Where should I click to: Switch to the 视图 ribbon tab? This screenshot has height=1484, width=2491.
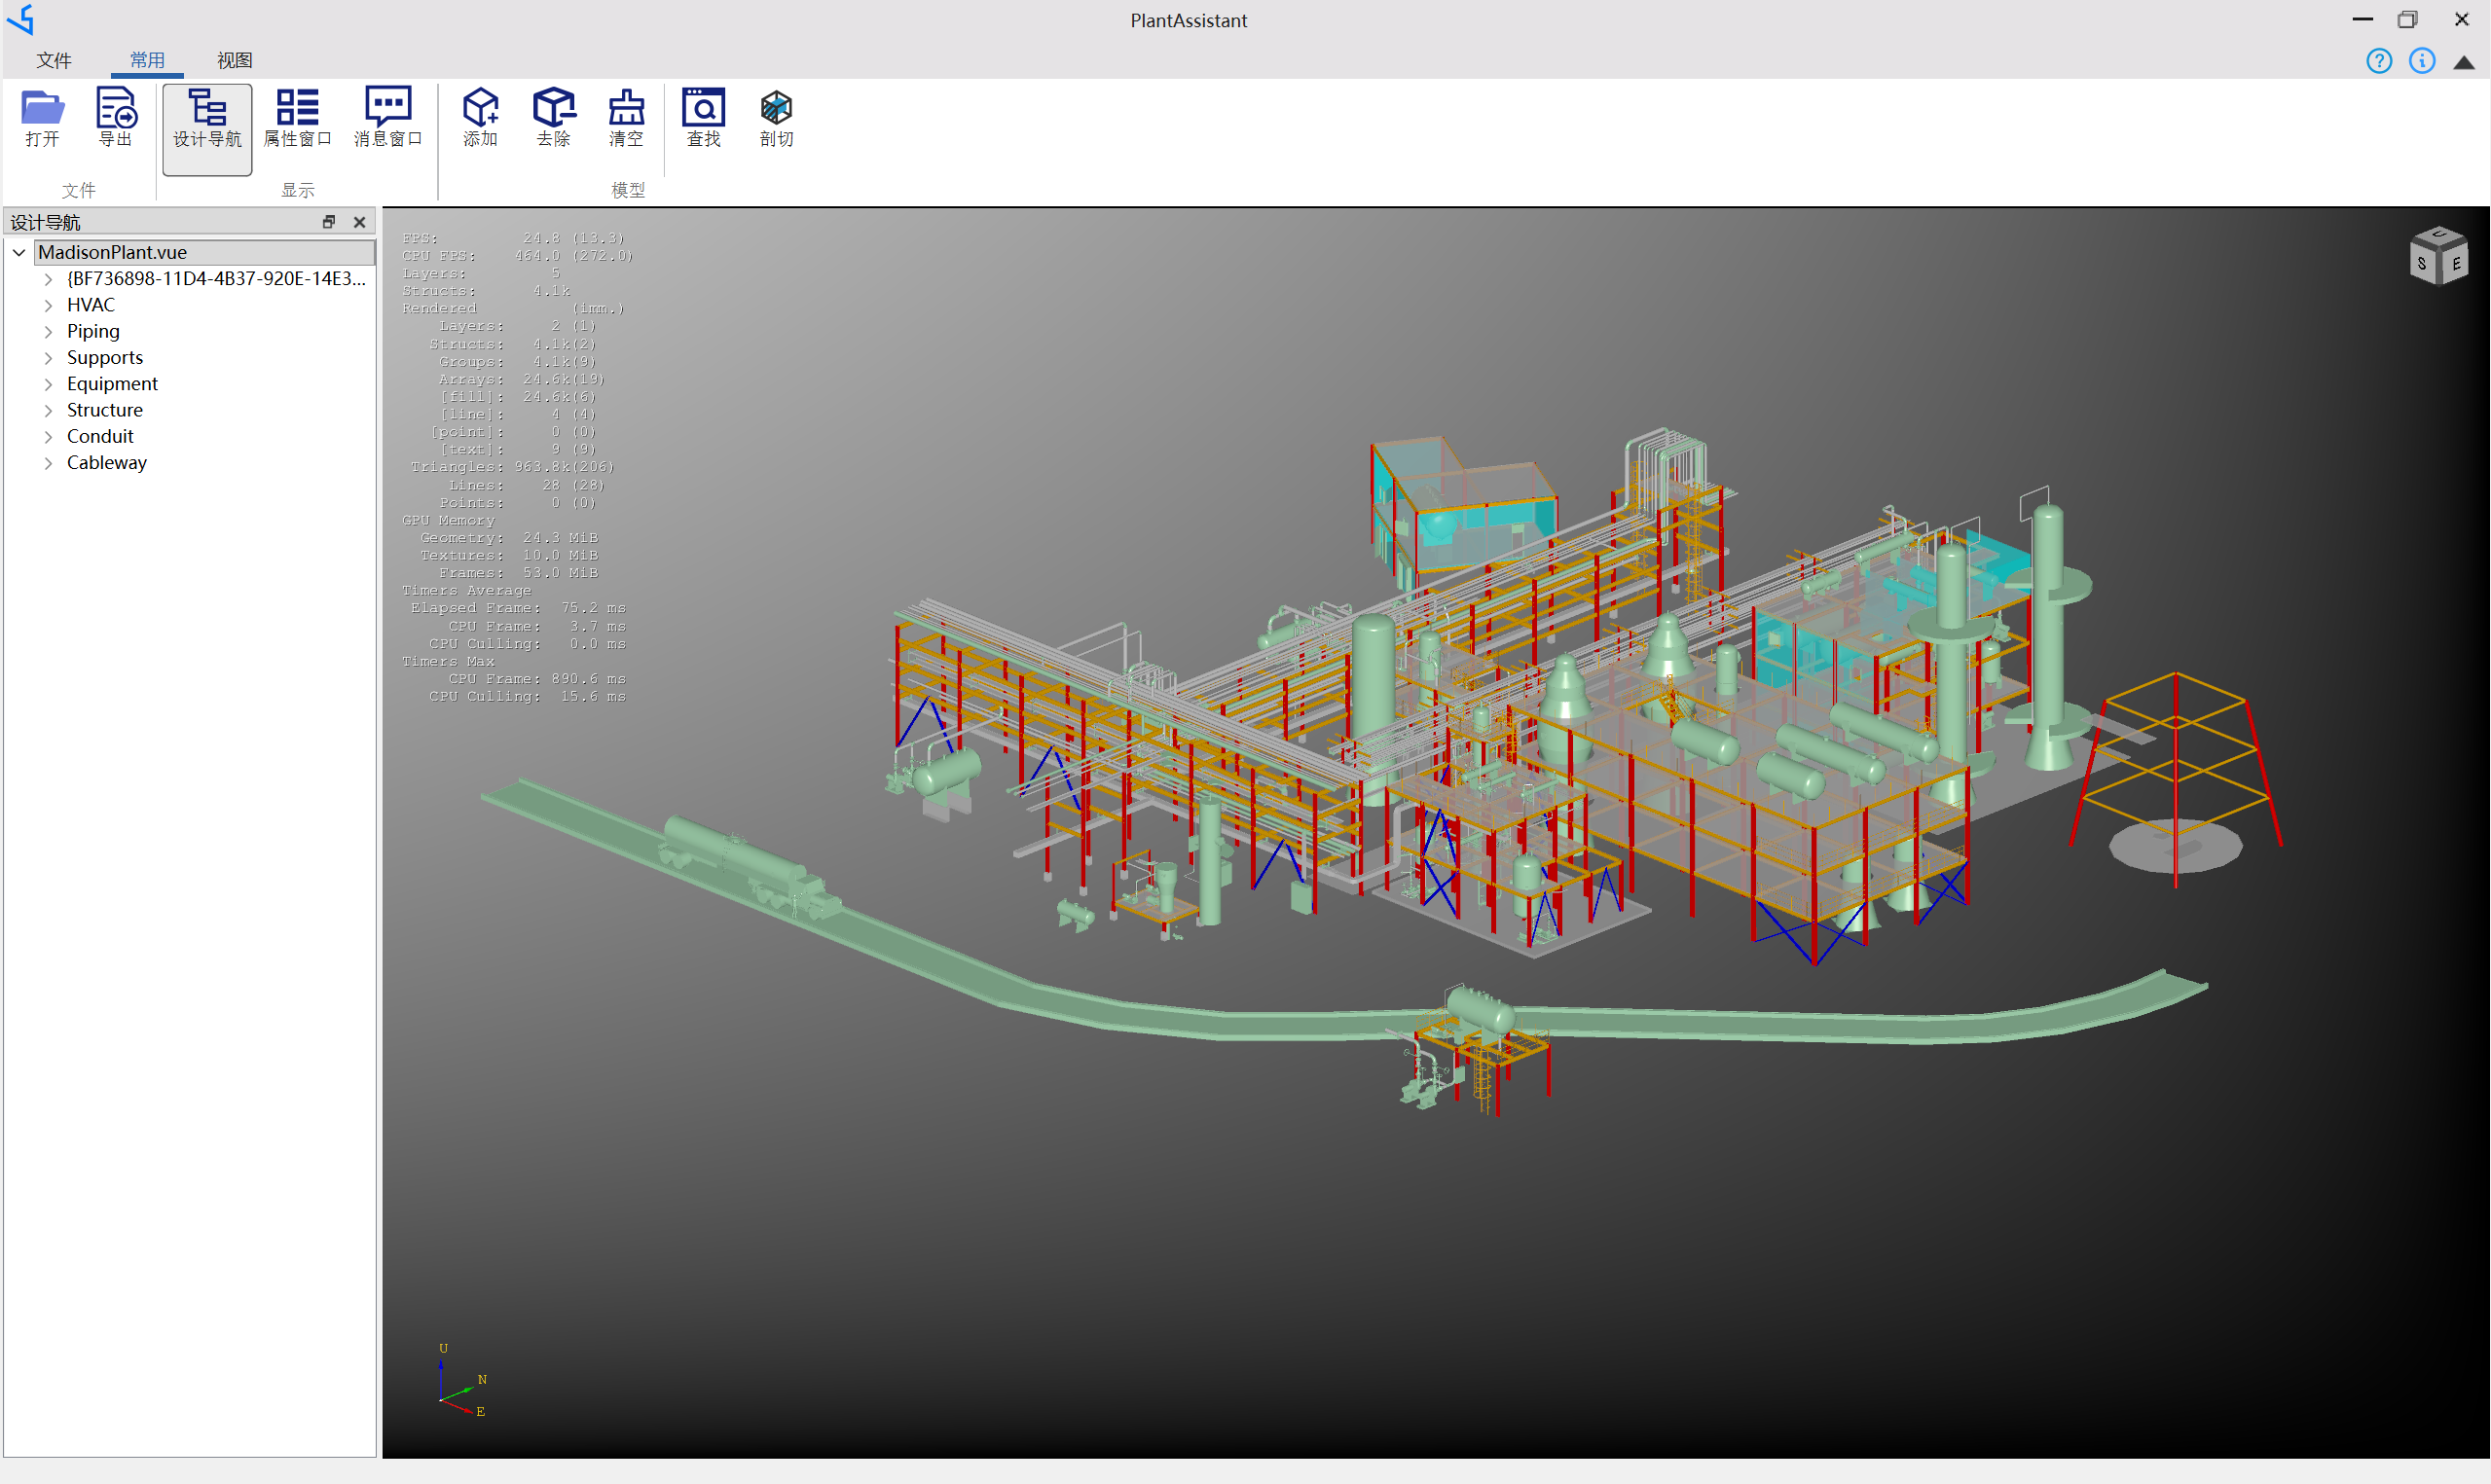[x=234, y=60]
